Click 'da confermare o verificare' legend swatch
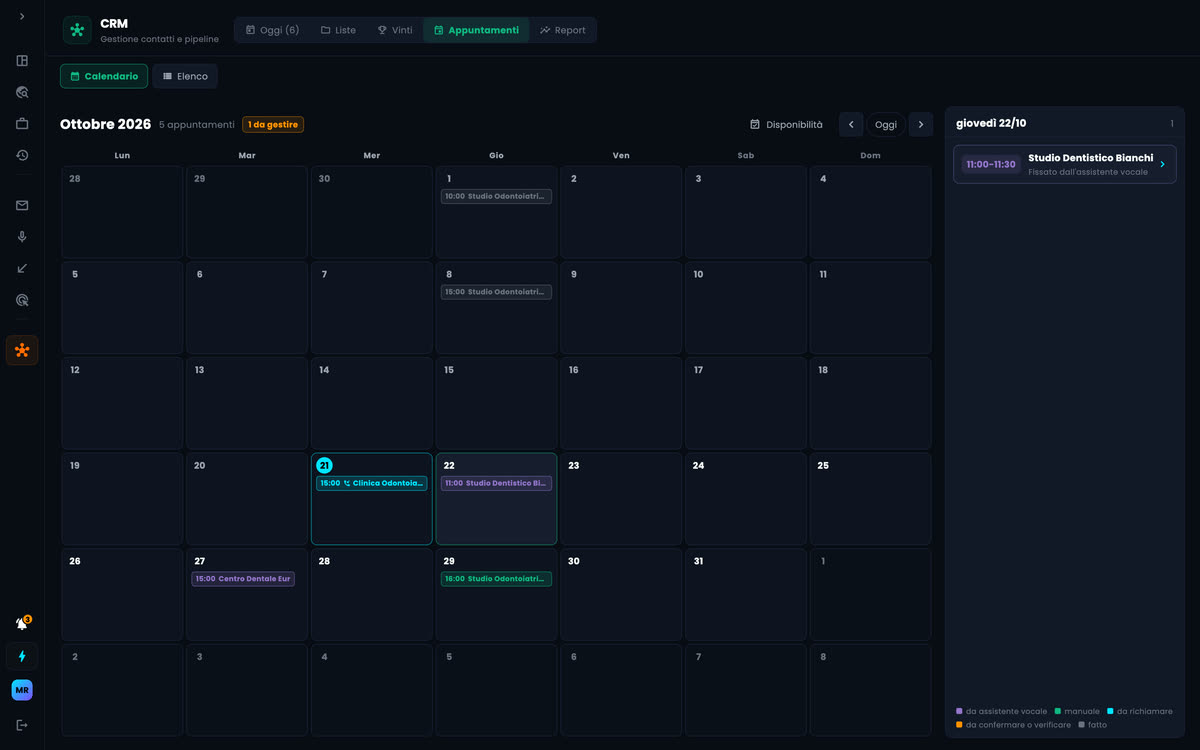Viewport: 1200px width, 750px height. coord(959,725)
